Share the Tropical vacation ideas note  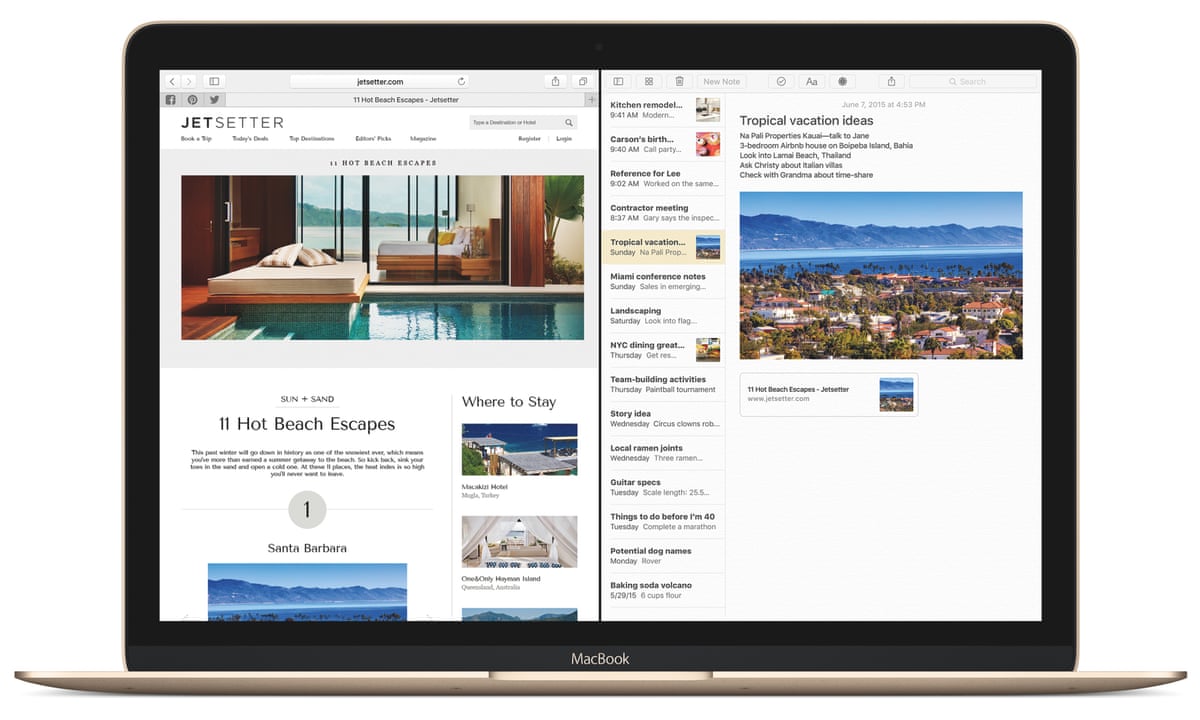pyautogui.click(x=891, y=81)
